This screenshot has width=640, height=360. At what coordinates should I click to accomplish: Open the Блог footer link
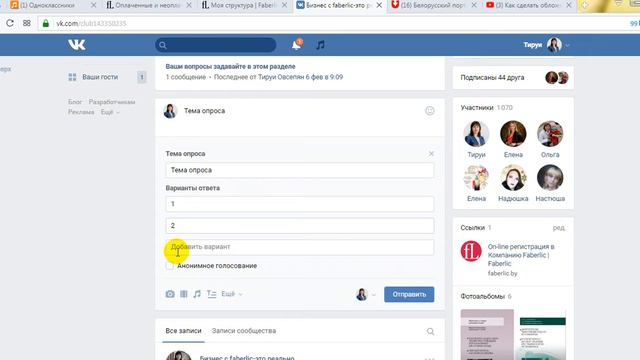[75, 102]
